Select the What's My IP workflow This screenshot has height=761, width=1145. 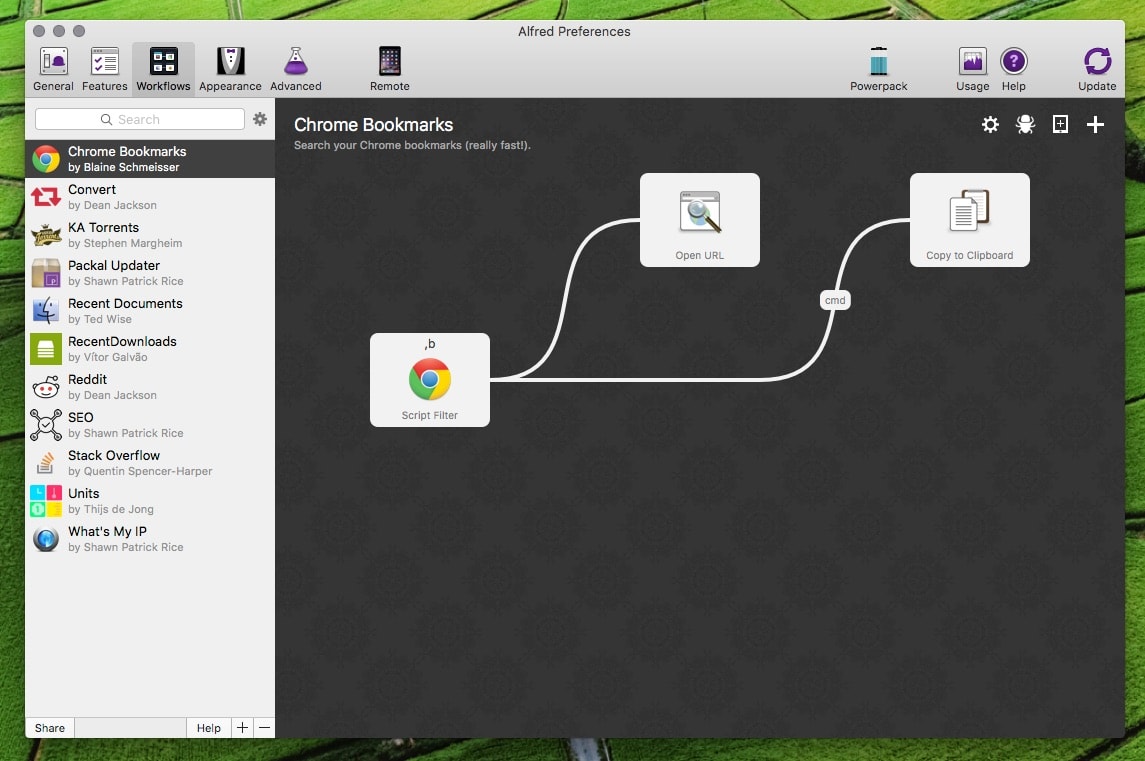(x=150, y=538)
